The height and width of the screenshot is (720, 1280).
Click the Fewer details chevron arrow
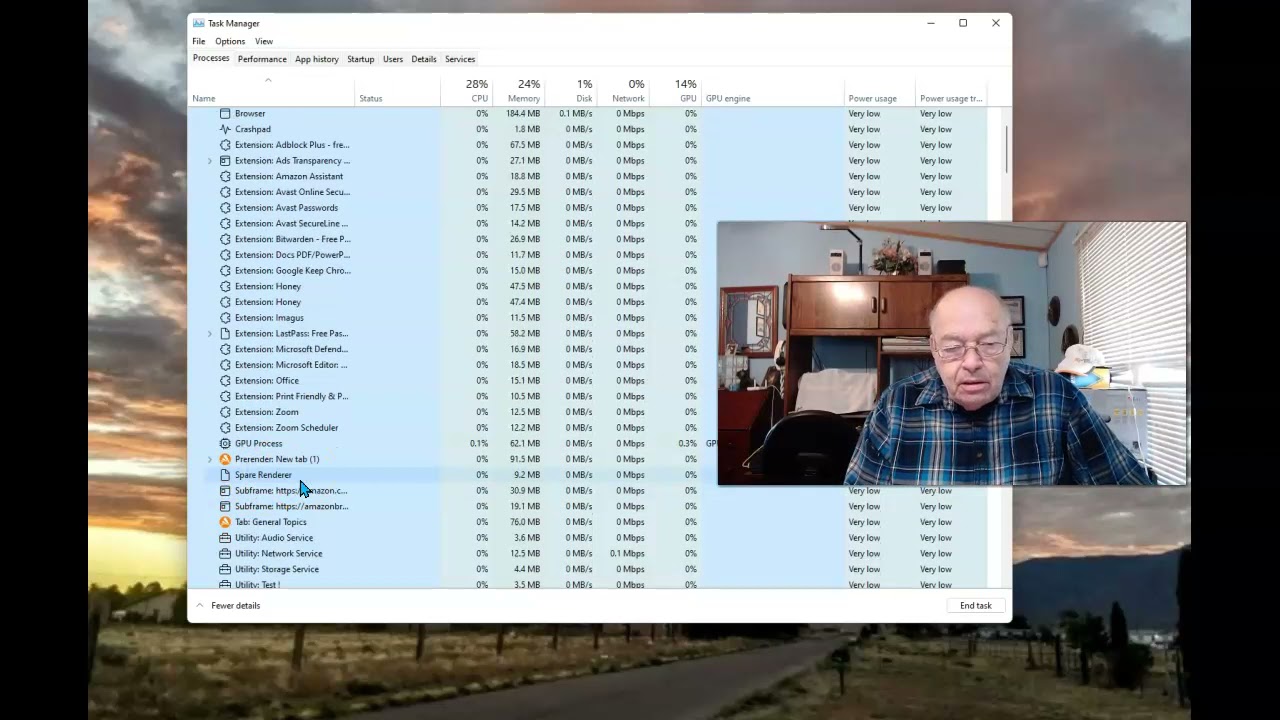point(200,605)
